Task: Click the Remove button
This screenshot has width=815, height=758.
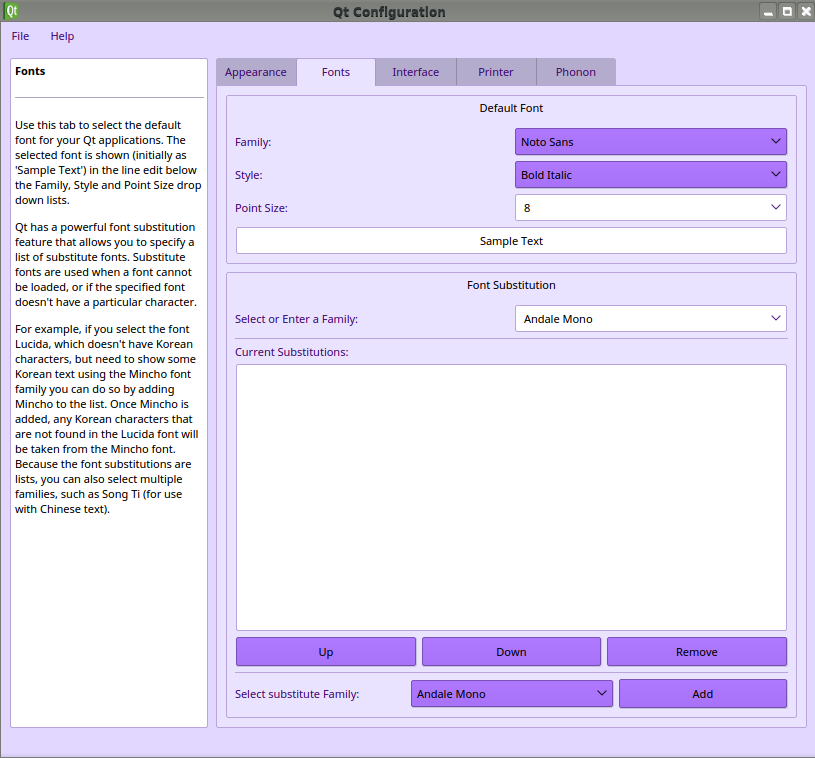Action: (696, 652)
